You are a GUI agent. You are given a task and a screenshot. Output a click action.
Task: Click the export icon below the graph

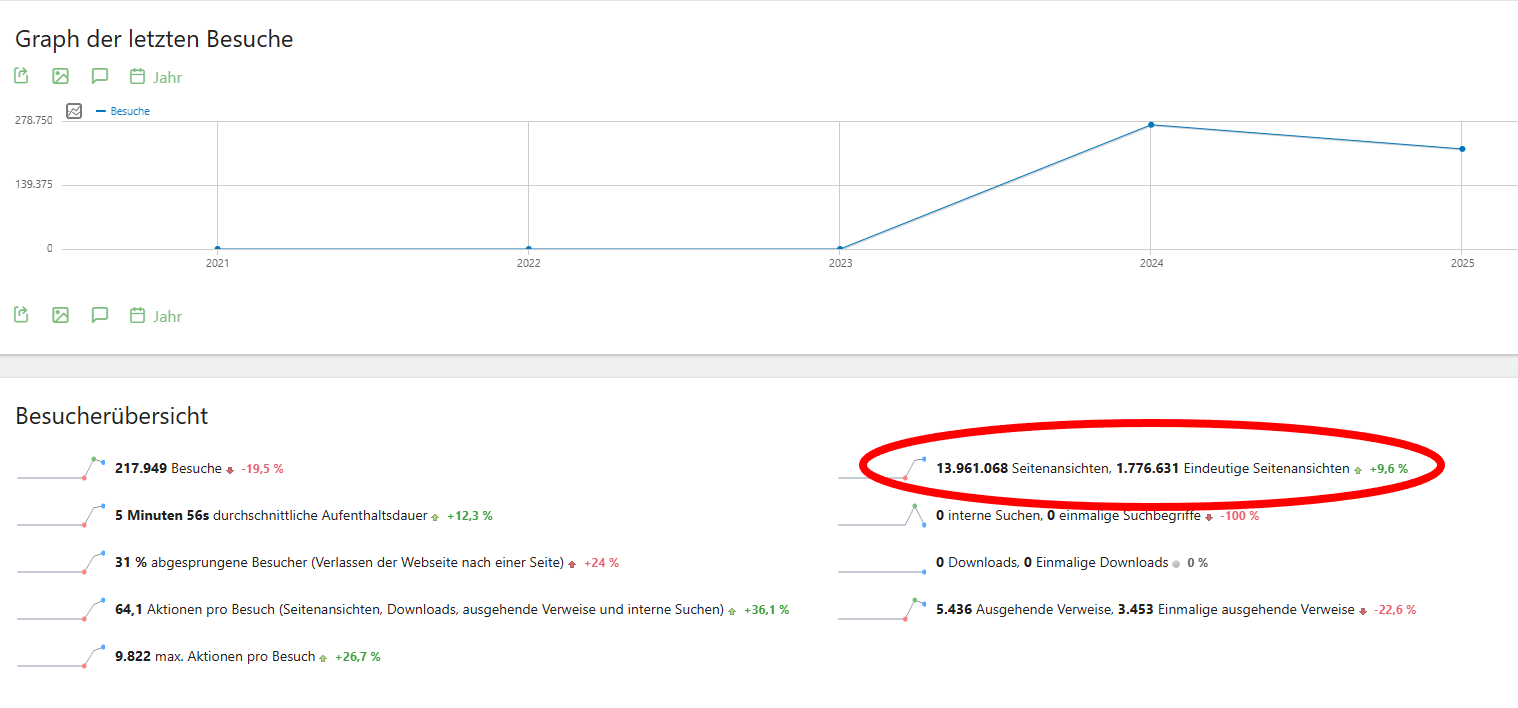pyautogui.click(x=21, y=315)
